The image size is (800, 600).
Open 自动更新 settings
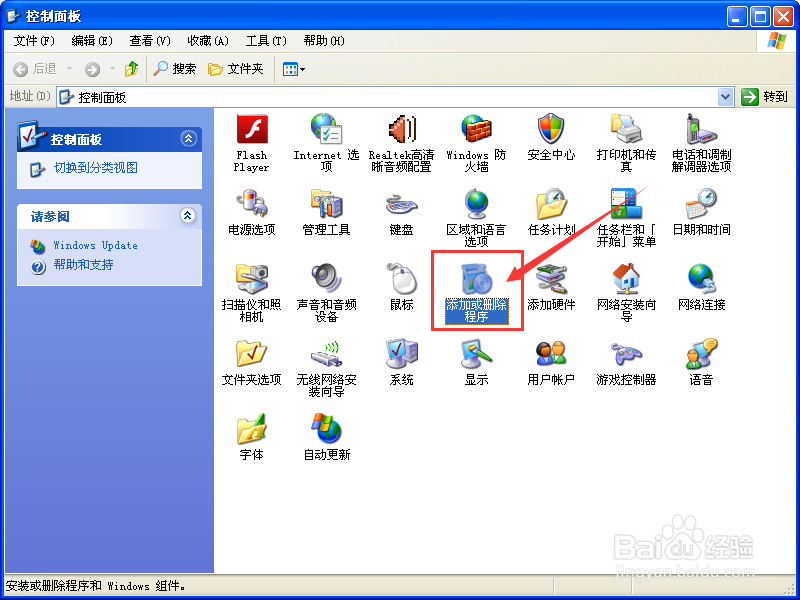(x=326, y=430)
